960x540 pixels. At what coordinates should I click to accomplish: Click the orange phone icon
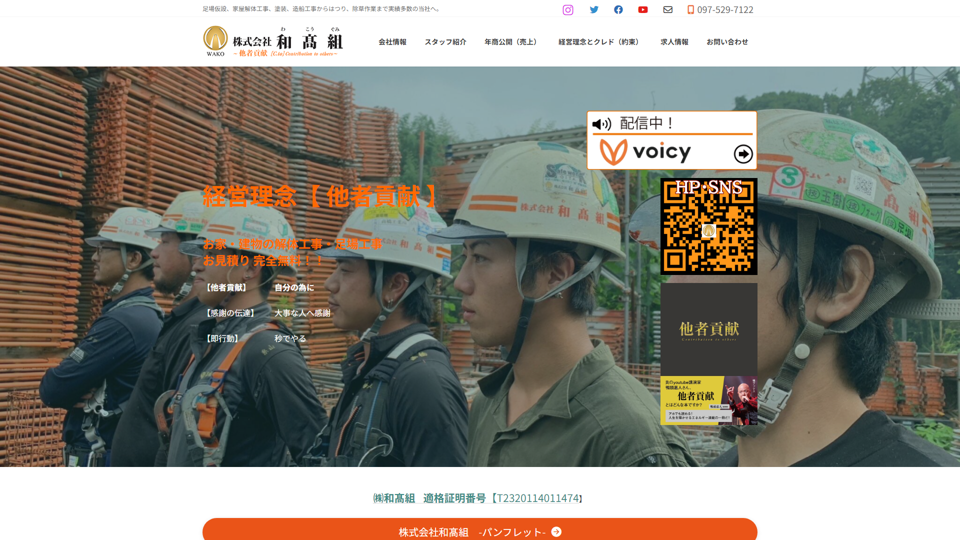690,10
